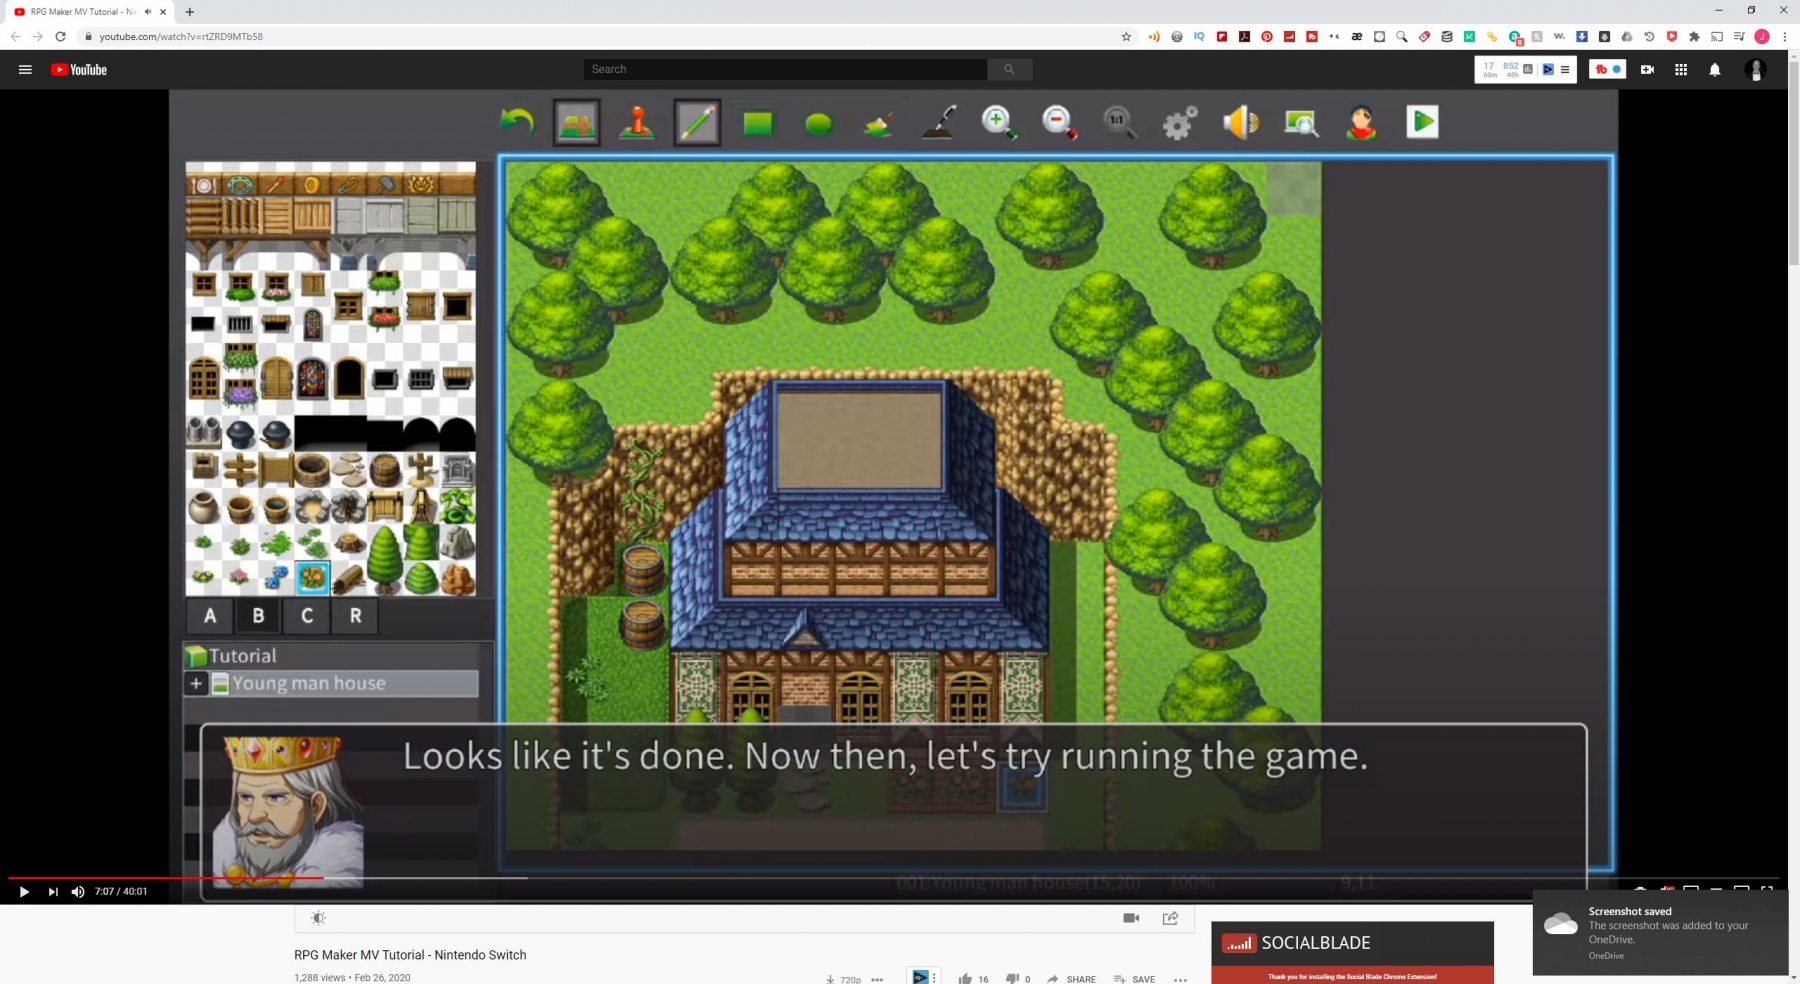Open the gears database settings icon
Viewport: 1800px width, 984px height.
(x=1180, y=123)
